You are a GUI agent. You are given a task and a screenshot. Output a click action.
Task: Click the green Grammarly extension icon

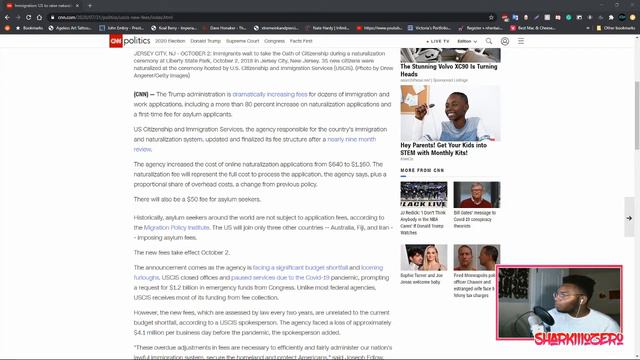click(569, 18)
